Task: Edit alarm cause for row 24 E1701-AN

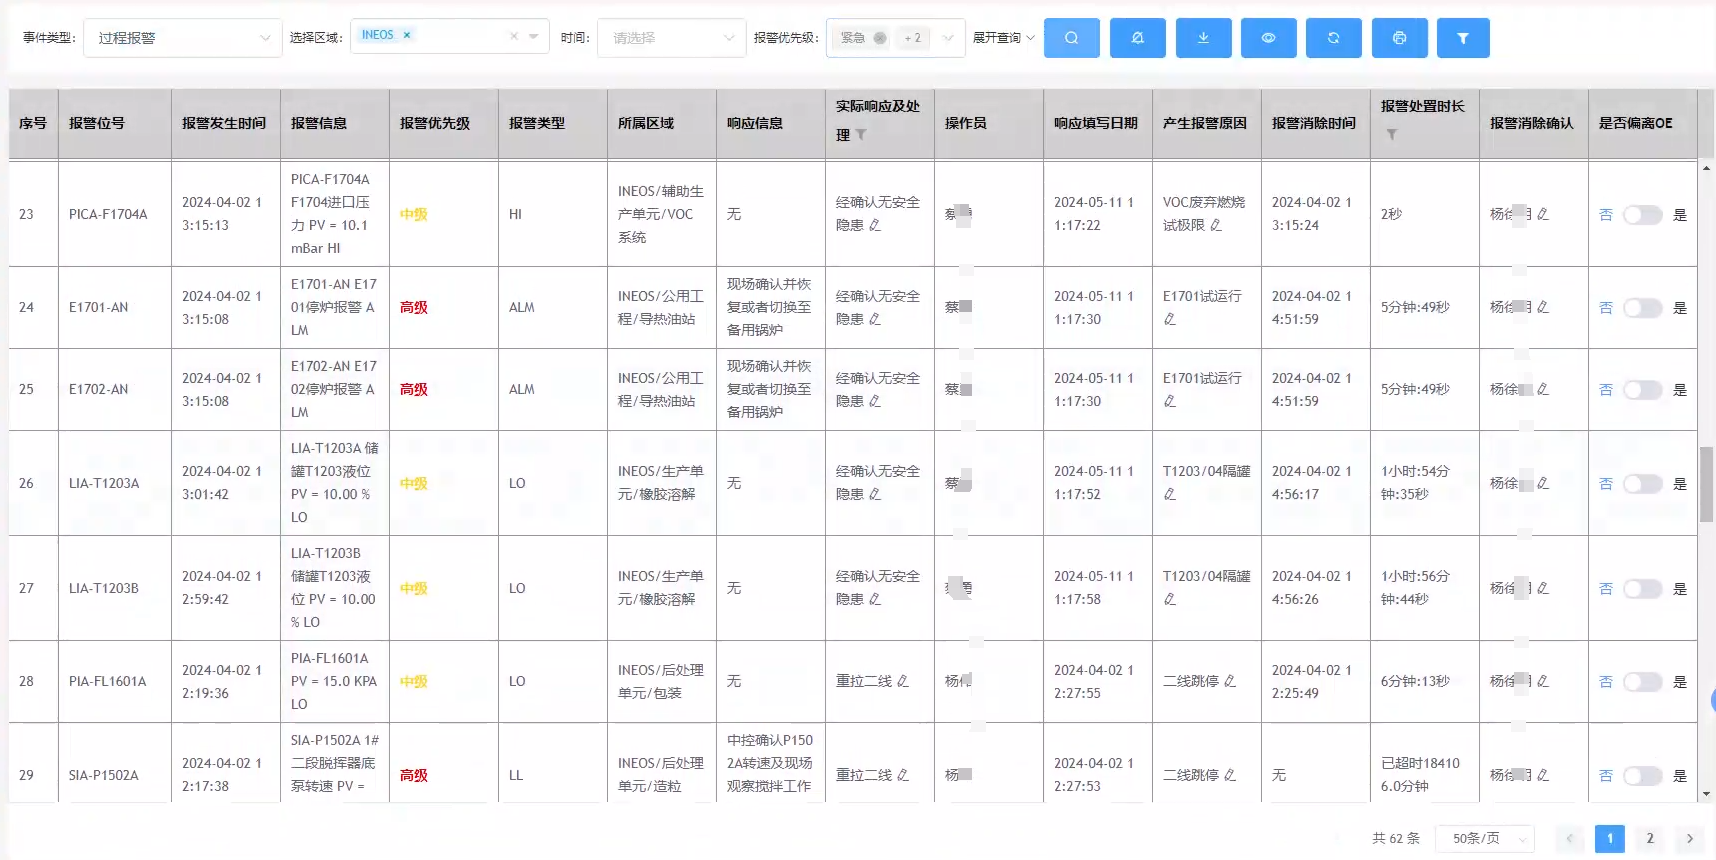Action: pyautogui.click(x=1170, y=320)
